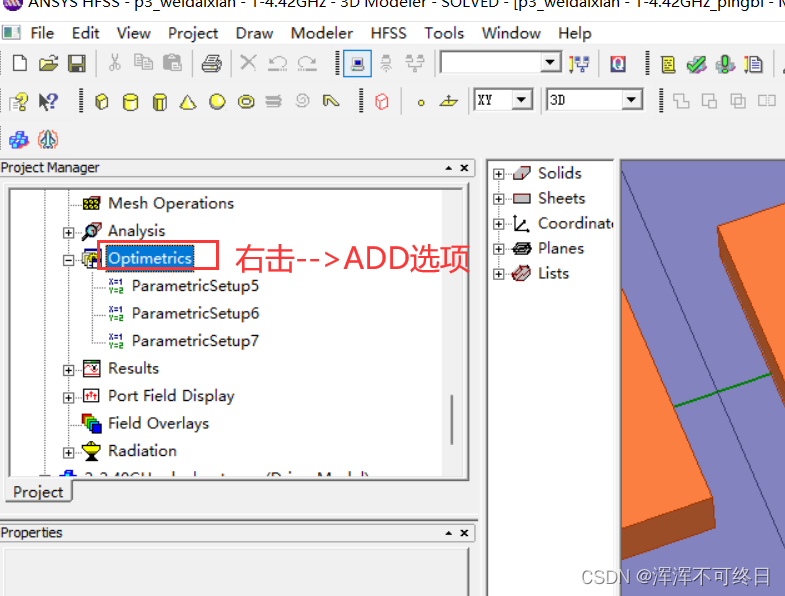Draw a point with the dot icon
Screen dimensions: 785x596
(421, 103)
